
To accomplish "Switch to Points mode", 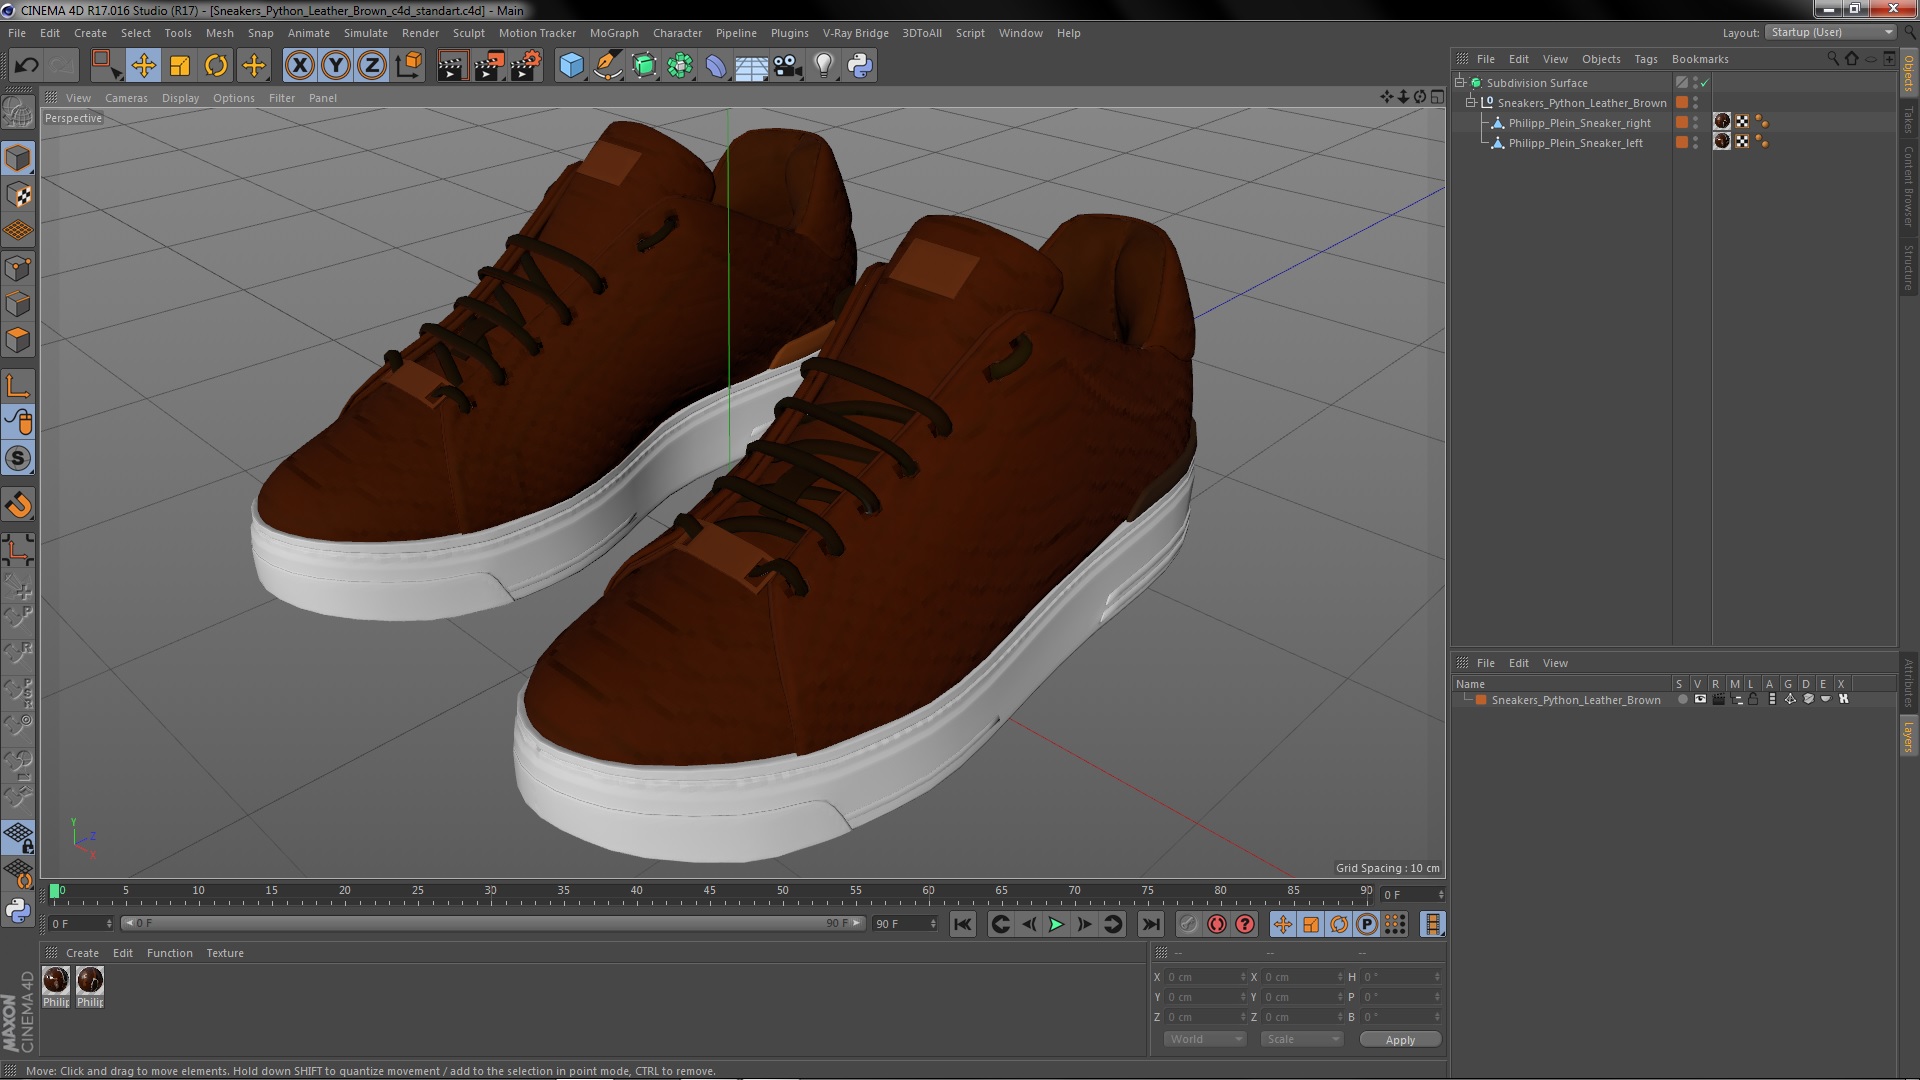I will pyautogui.click(x=18, y=267).
